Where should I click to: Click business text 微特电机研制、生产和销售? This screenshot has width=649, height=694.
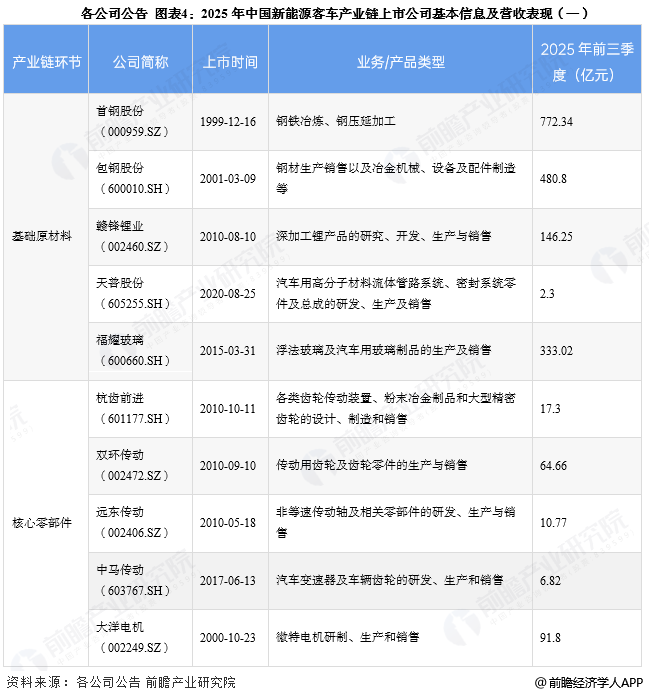point(348,637)
